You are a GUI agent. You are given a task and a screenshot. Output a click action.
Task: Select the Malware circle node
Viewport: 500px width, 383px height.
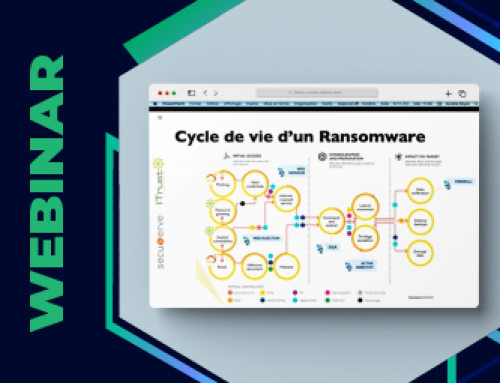click(x=286, y=266)
